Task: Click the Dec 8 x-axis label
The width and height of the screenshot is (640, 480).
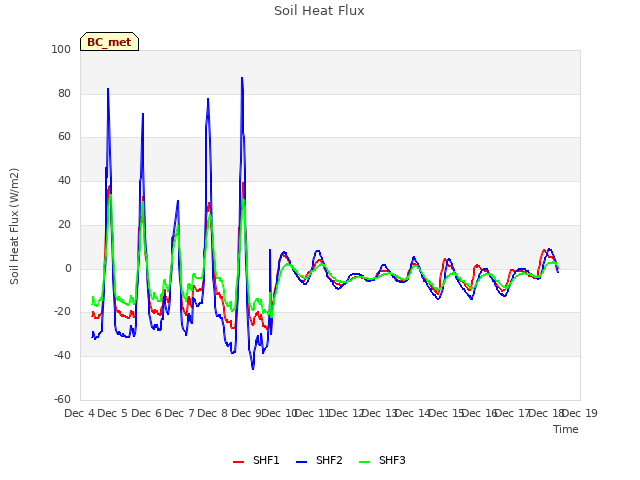Action: click(x=213, y=413)
